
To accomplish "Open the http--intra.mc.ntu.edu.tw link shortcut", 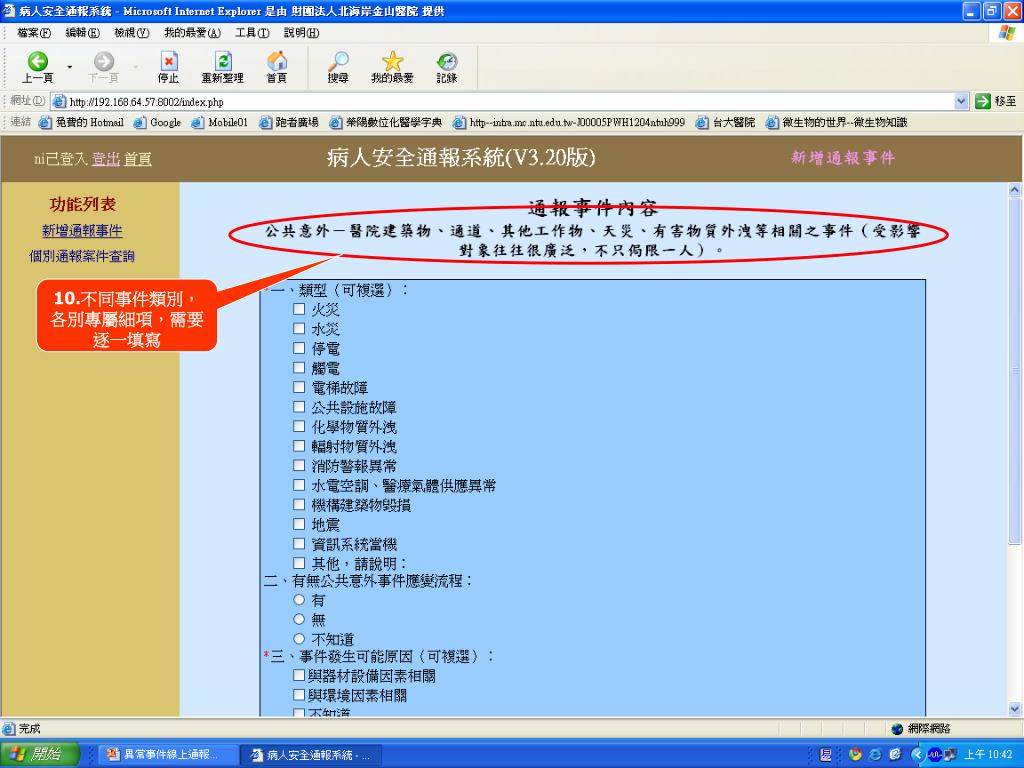I will tap(569, 122).
